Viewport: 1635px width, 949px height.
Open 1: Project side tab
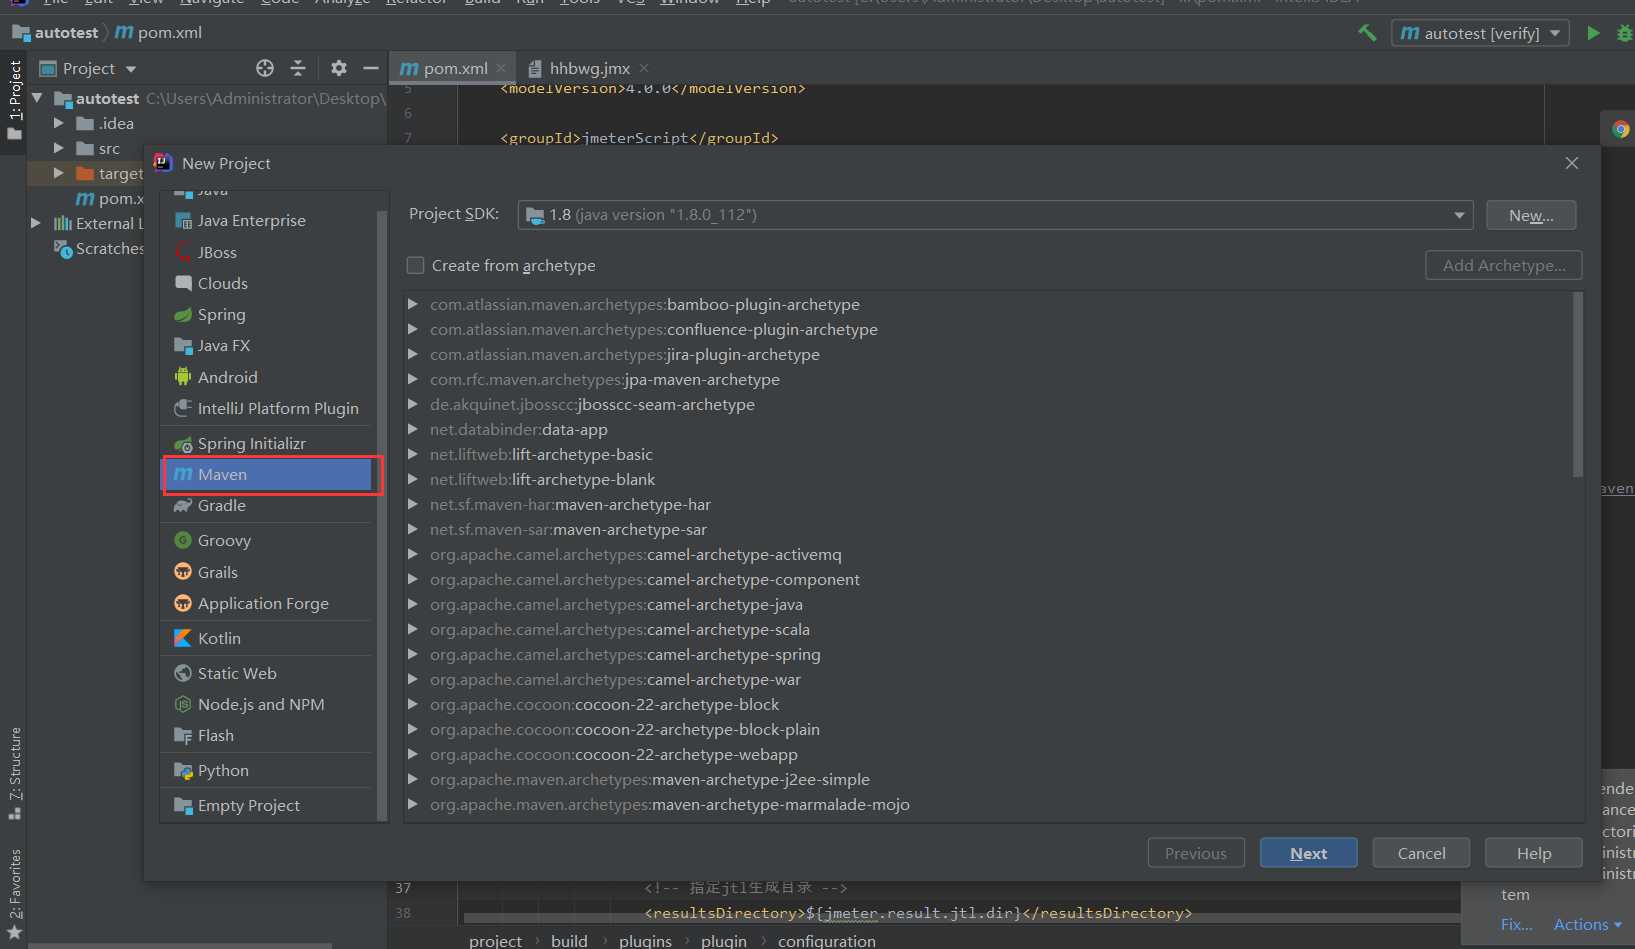click(14, 100)
